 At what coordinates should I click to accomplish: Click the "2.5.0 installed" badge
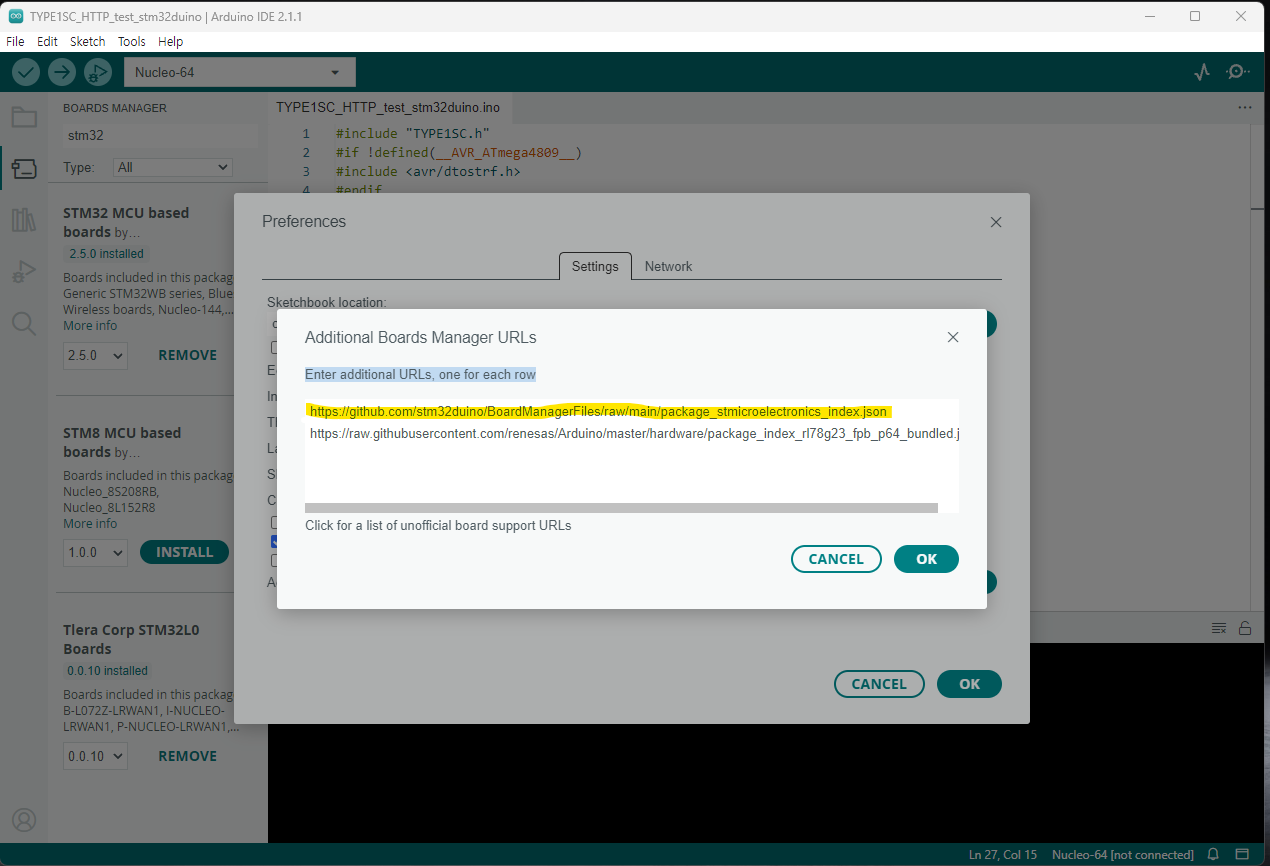[106, 254]
